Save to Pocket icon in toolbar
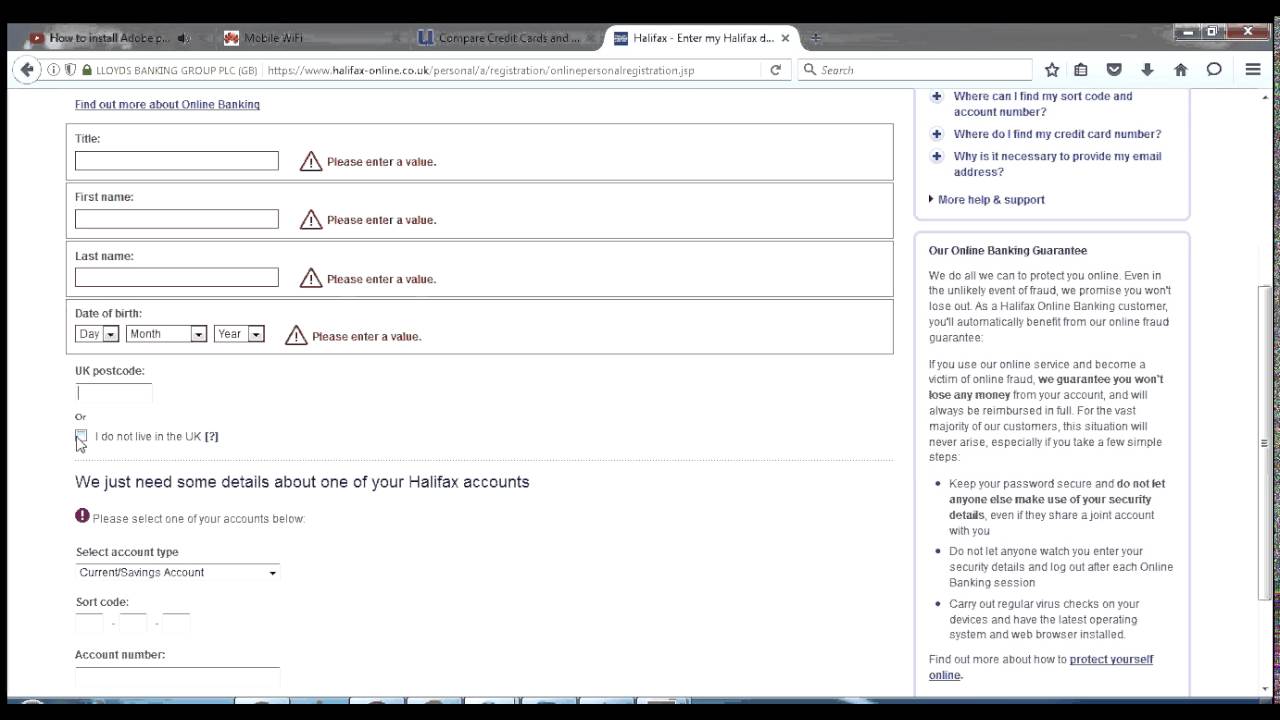Viewport: 1280px width, 720px height. coord(1114,70)
